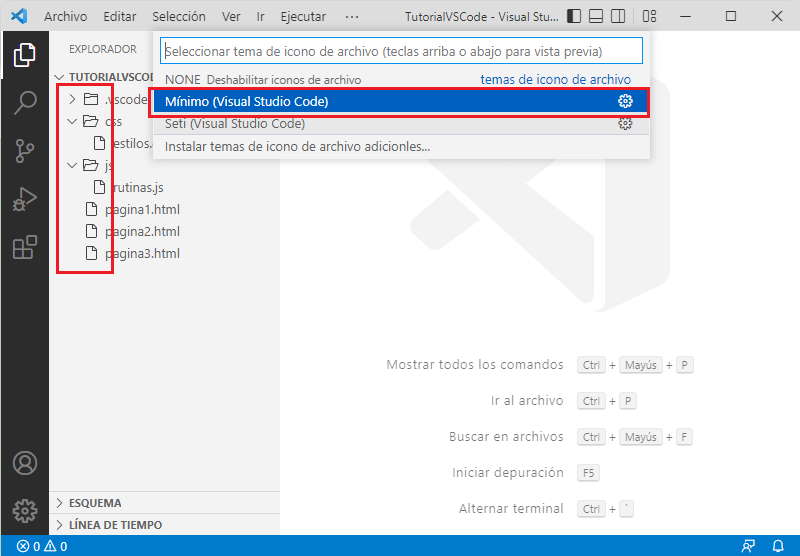Click gear icon on Seti theme row
This screenshot has height=556, width=800.
coord(625,123)
